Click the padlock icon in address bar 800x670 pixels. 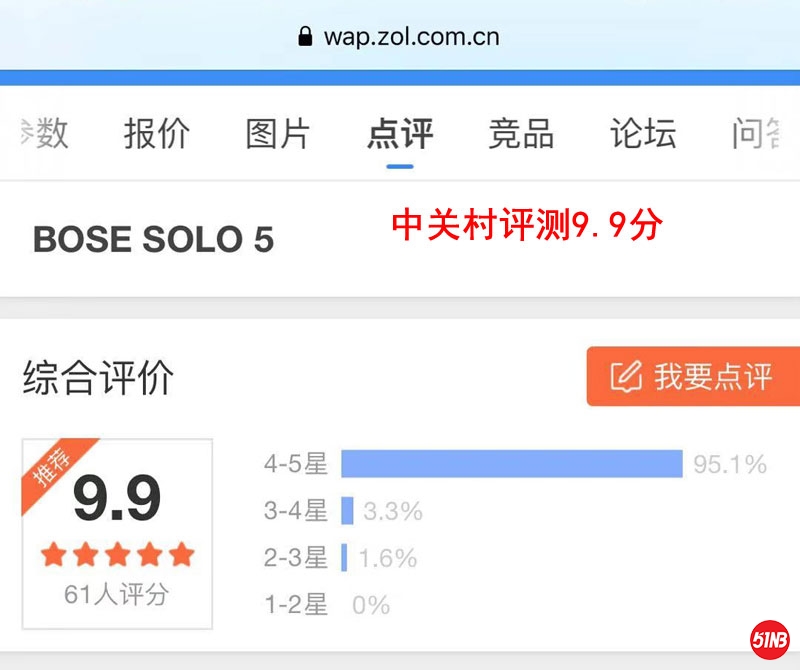point(306,37)
